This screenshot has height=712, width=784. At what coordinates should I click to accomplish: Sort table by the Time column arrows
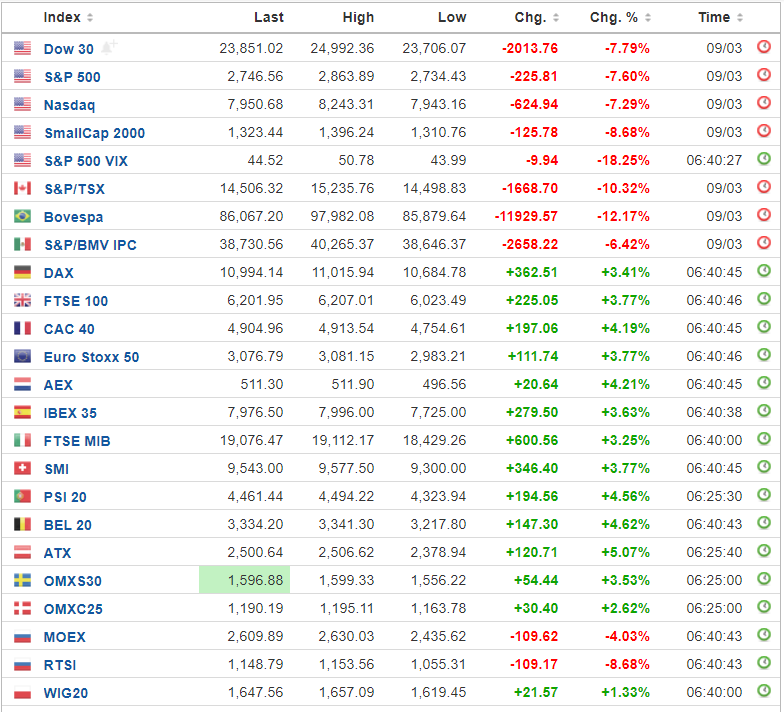click(740, 18)
